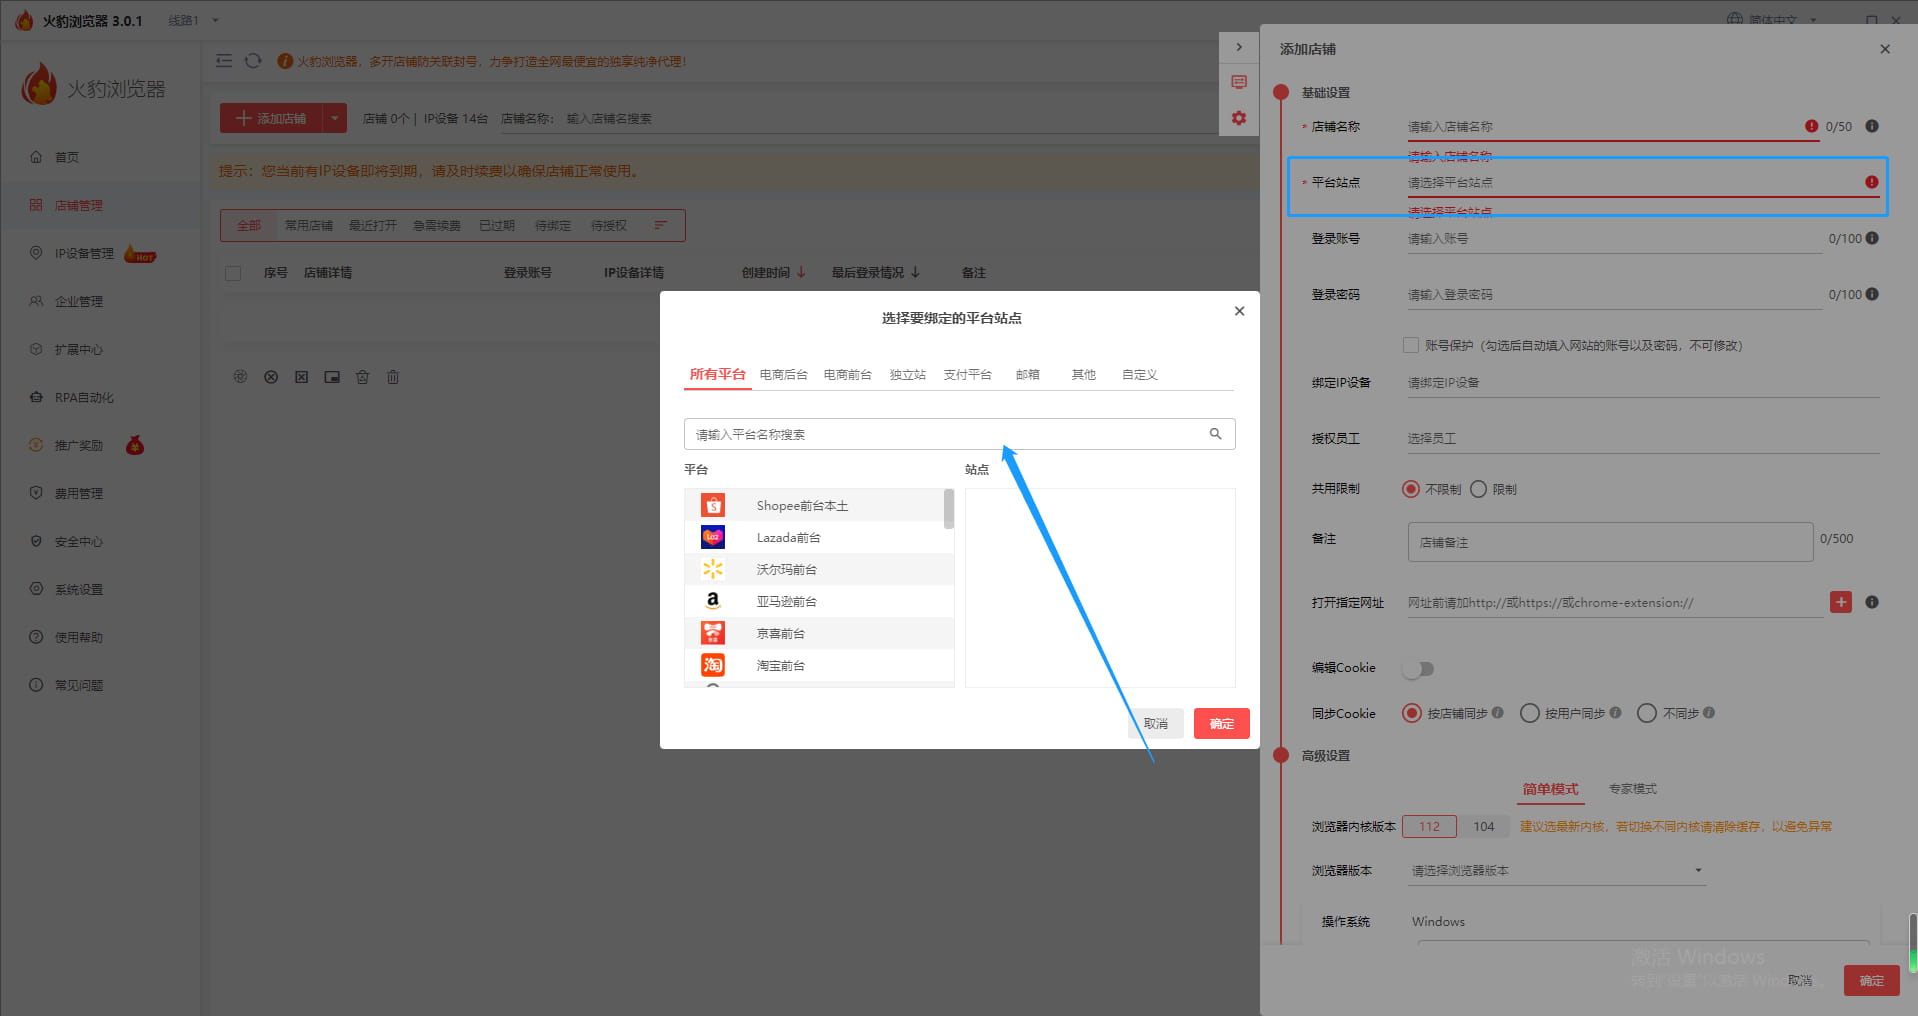Screen dimensions: 1918x1016
Task: Select the 限制 radio option for 共用限制
Action: pyautogui.click(x=1478, y=489)
